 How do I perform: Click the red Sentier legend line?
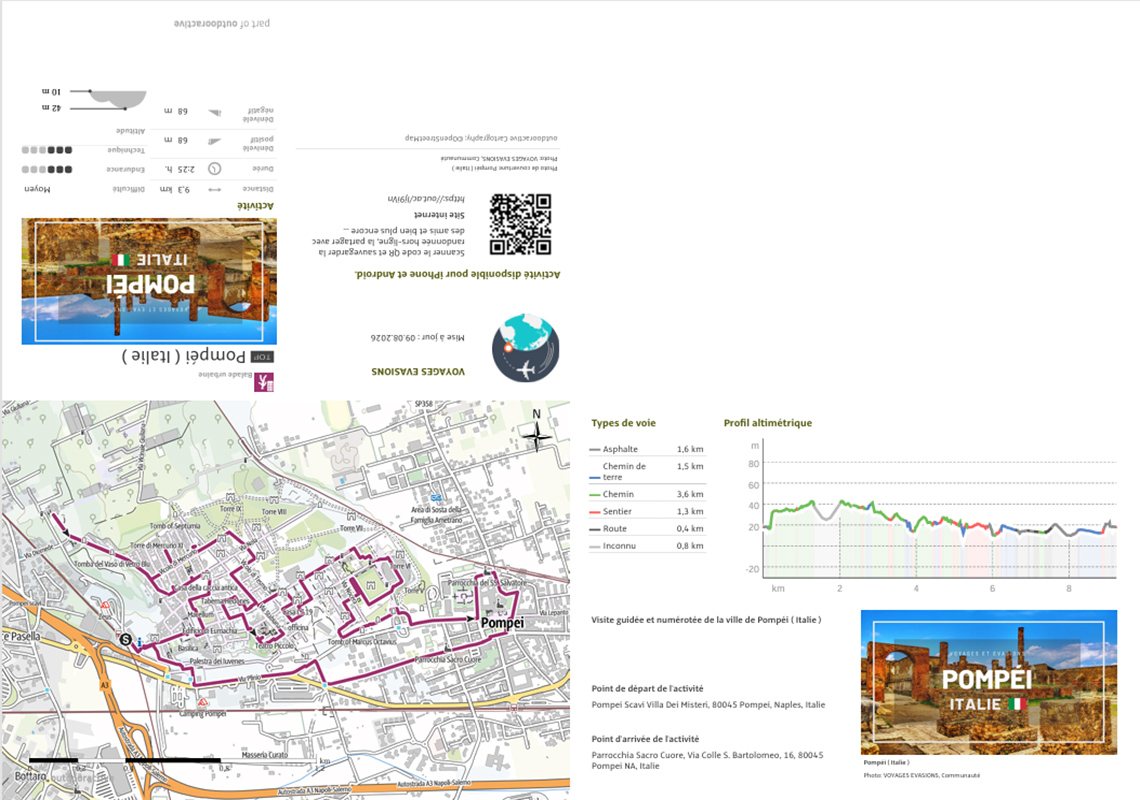595,512
